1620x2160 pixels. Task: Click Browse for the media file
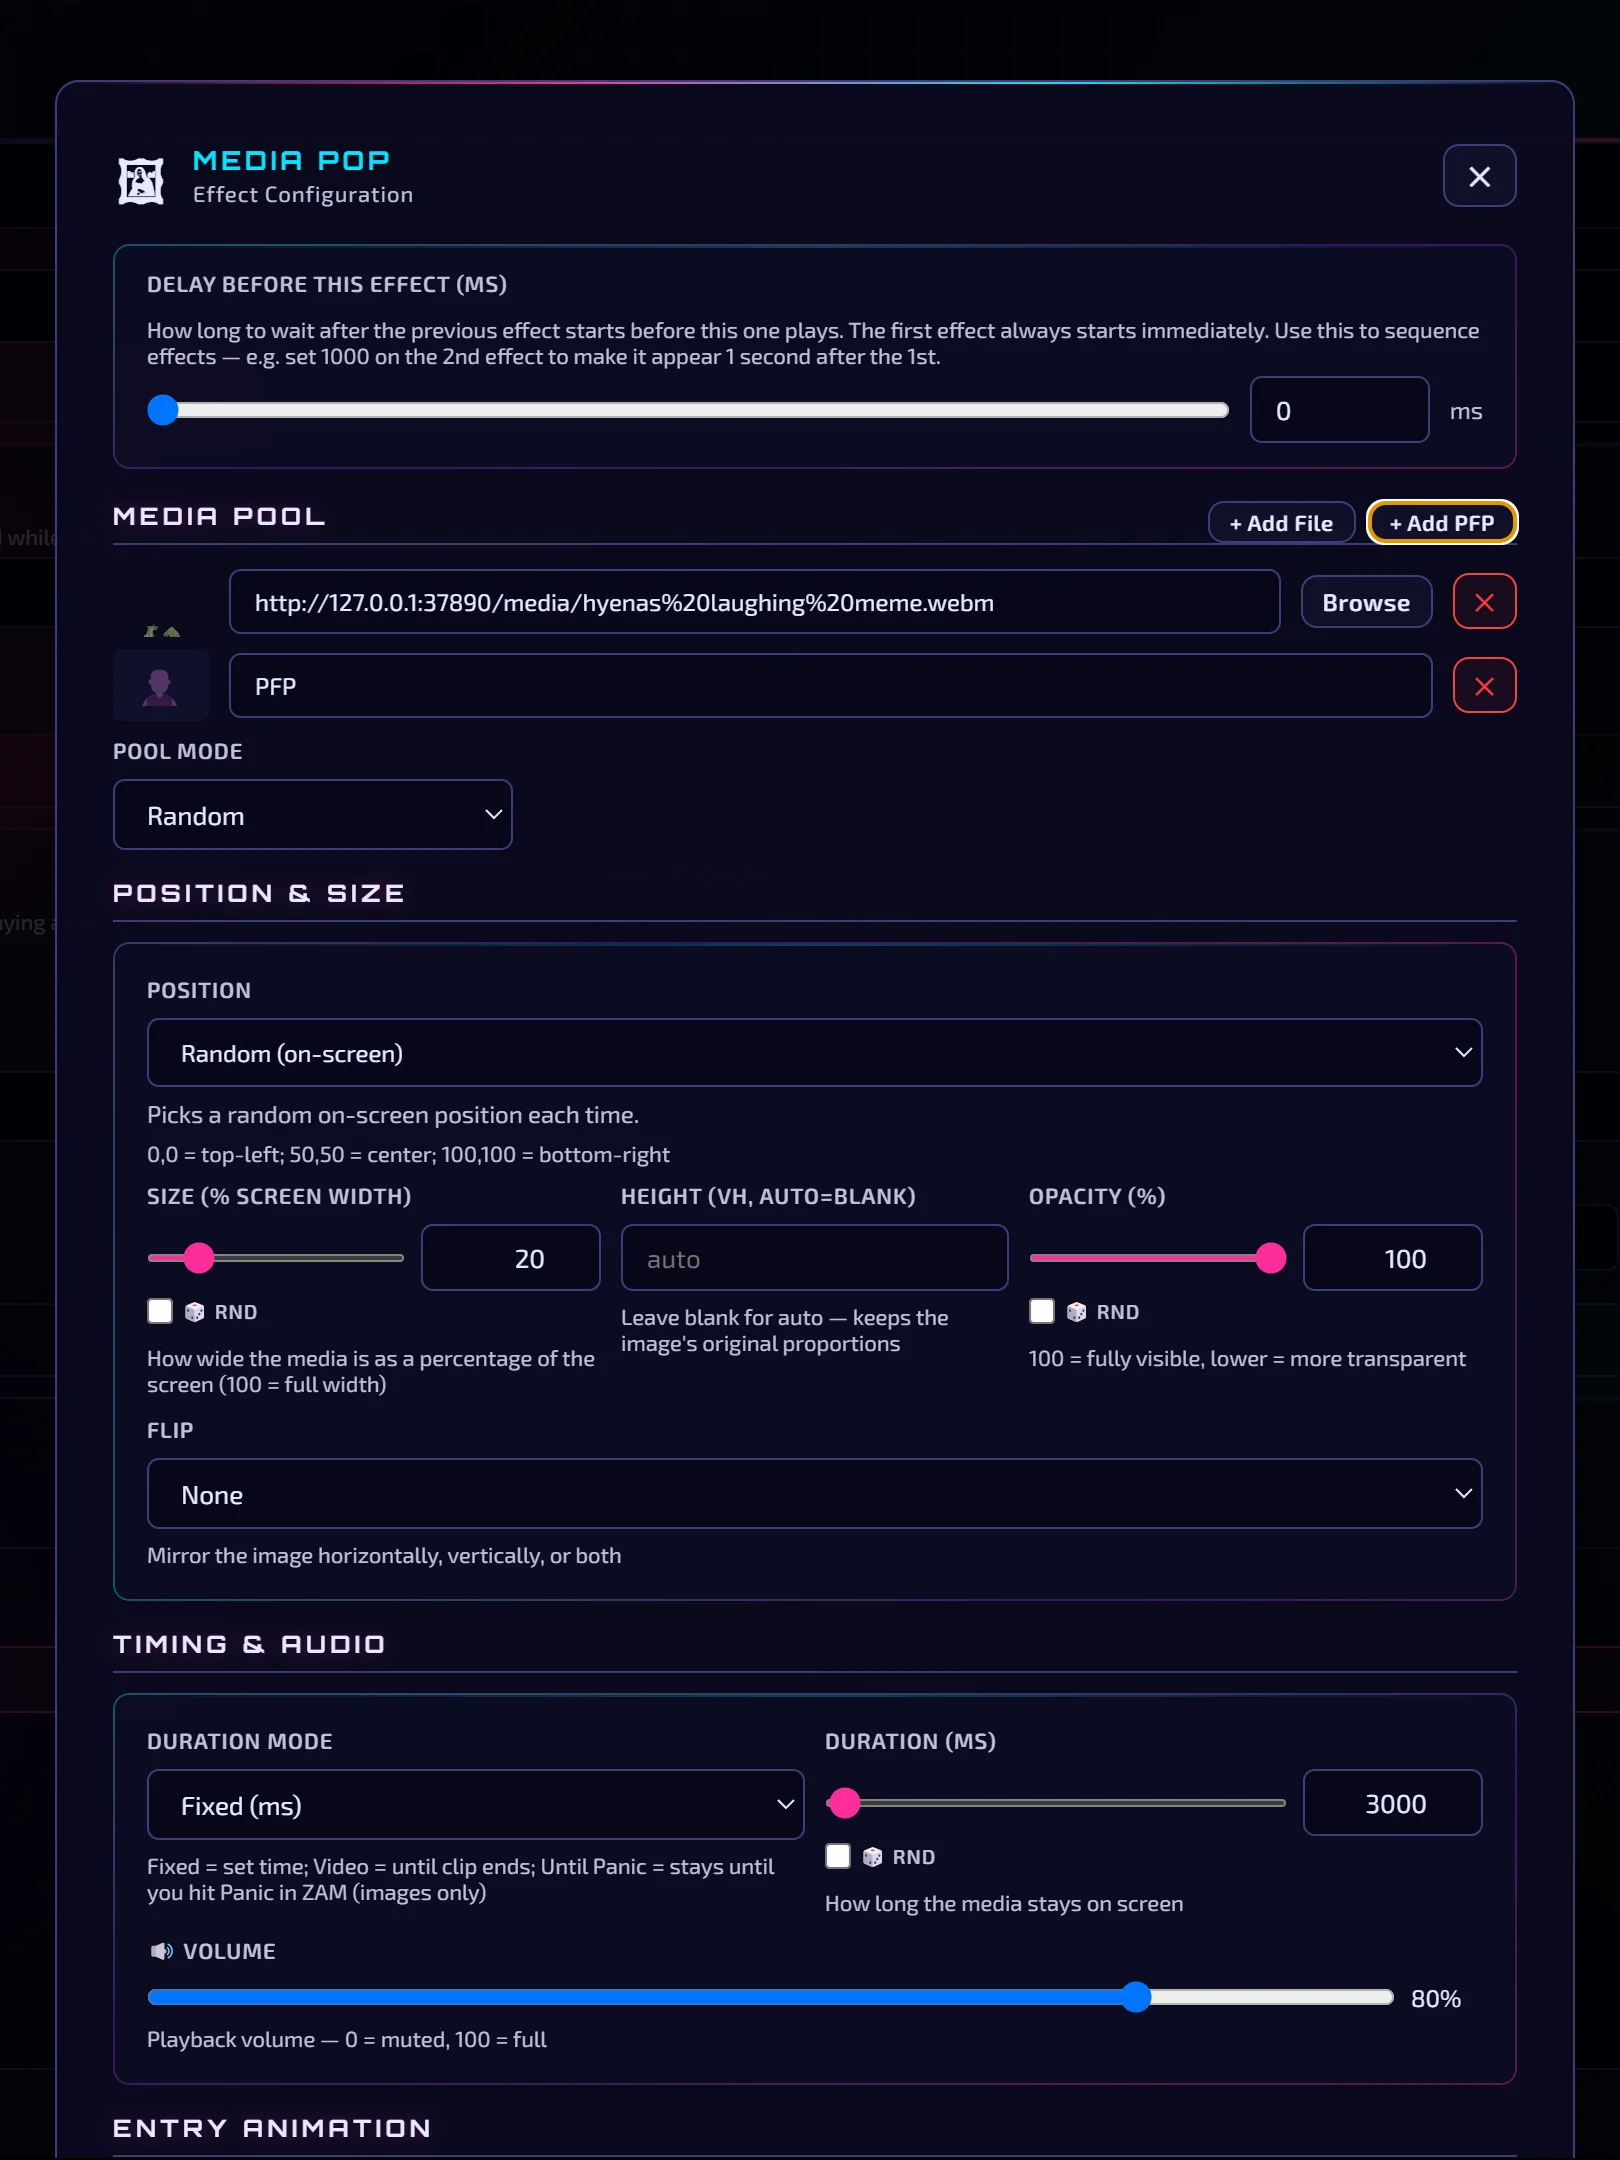(x=1366, y=602)
